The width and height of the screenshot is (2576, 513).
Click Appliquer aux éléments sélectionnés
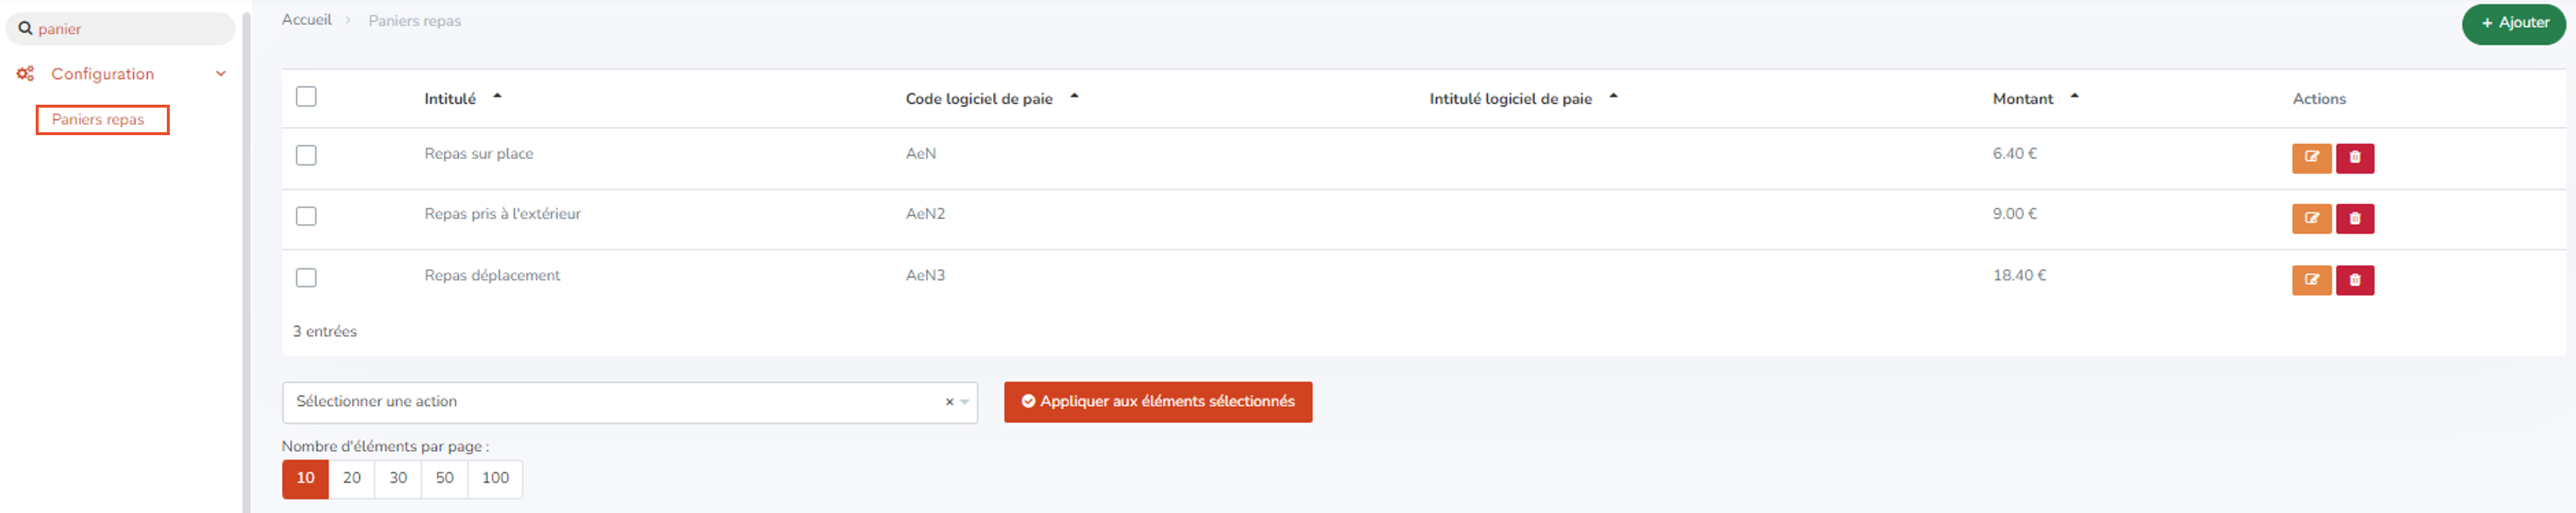(x=1157, y=402)
